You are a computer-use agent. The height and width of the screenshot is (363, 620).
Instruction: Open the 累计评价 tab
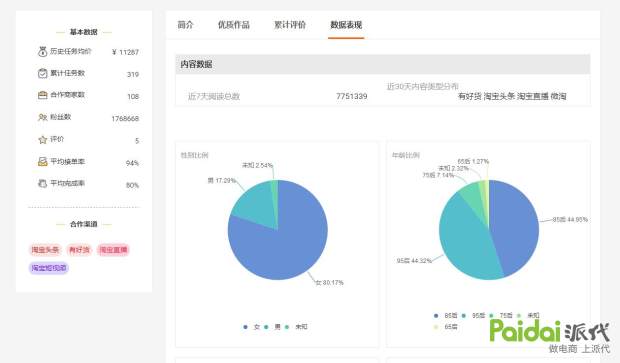[x=290, y=25]
